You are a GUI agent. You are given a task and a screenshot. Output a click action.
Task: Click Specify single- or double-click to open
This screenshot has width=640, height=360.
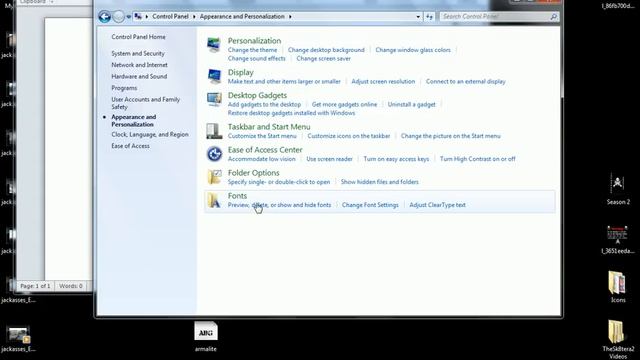279,182
